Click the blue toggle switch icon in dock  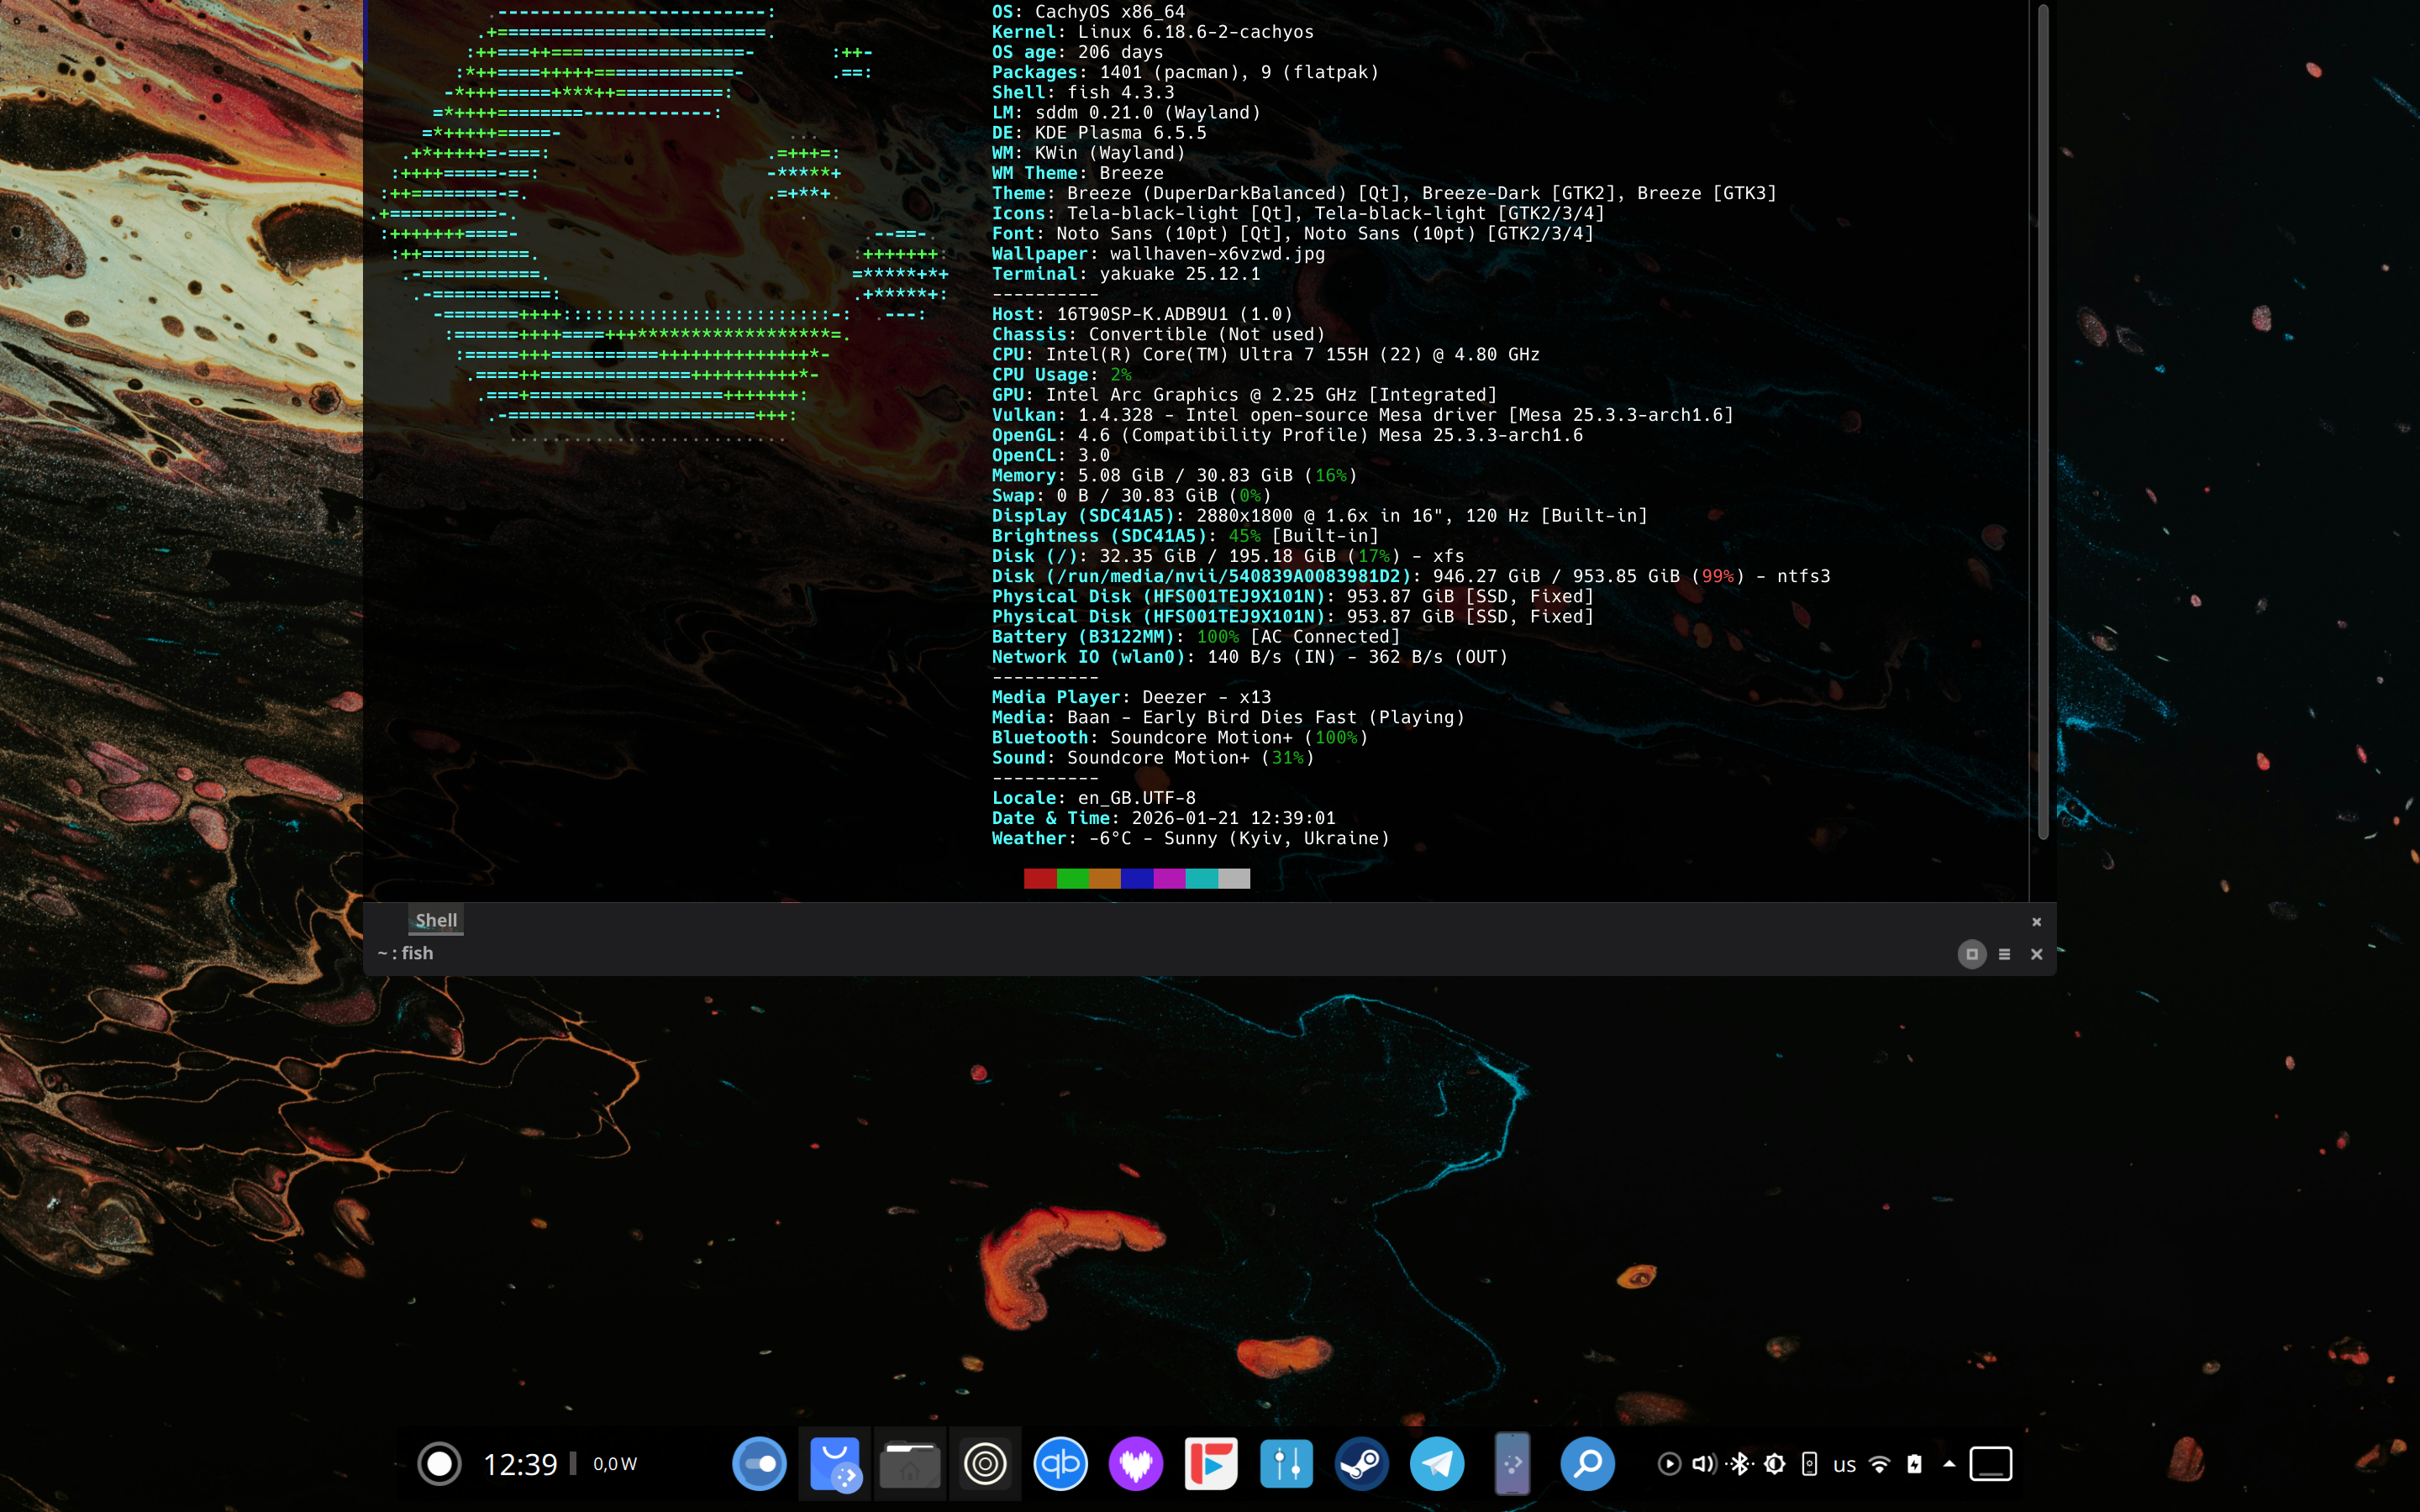(x=759, y=1464)
